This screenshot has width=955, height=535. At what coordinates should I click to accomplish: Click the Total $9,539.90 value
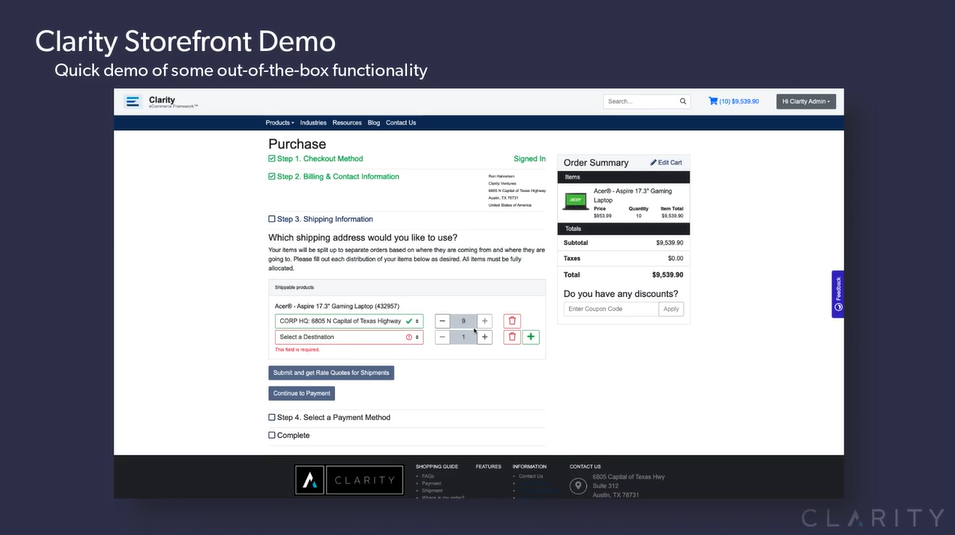pos(668,275)
